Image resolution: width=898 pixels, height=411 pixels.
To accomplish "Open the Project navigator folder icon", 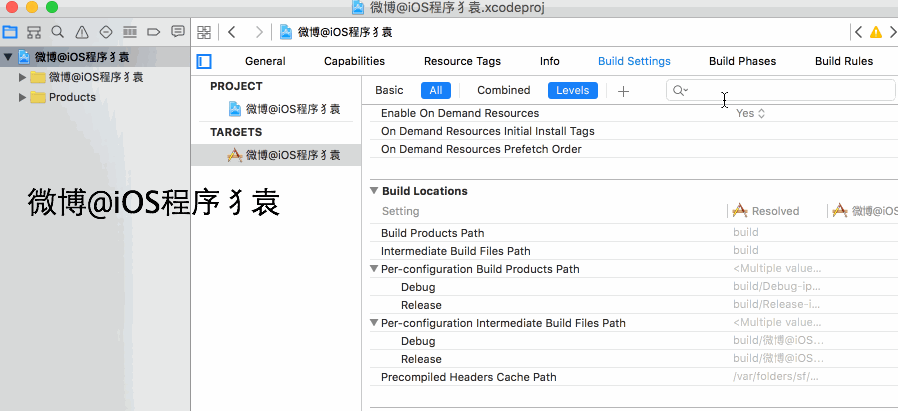I will pos(12,32).
